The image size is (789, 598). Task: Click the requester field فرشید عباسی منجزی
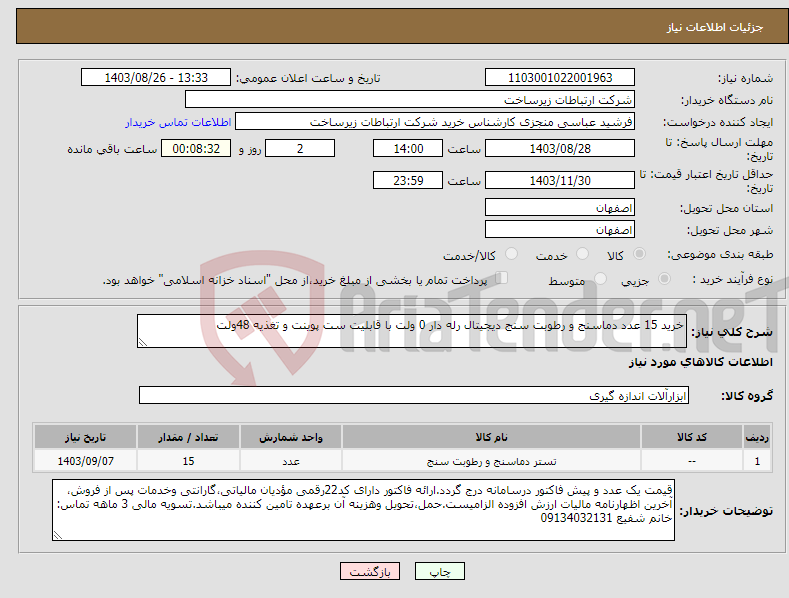click(x=435, y=121)
